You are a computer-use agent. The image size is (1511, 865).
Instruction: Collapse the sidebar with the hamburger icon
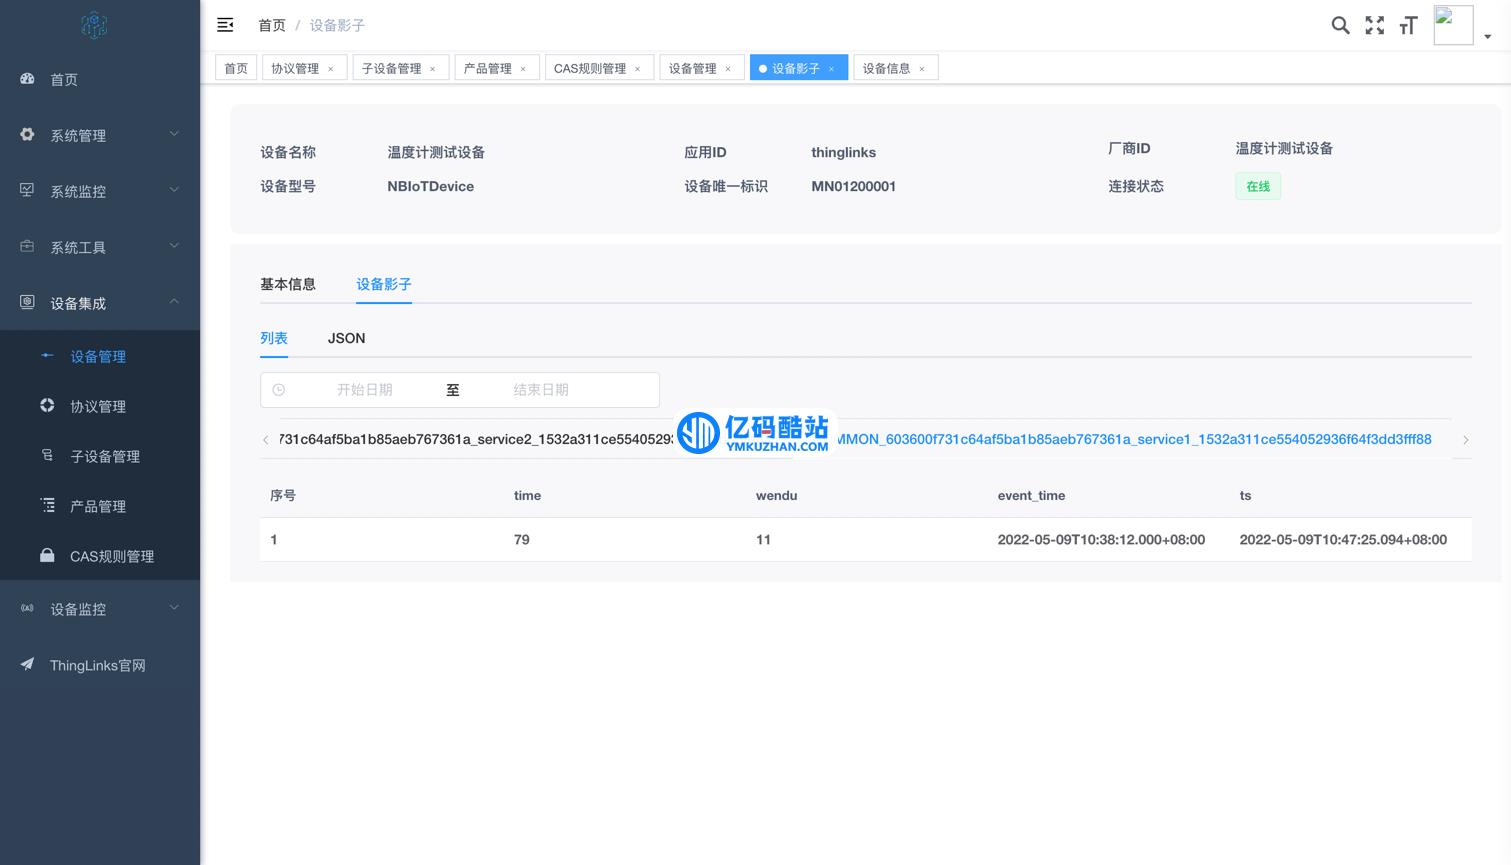click(225, 25)
